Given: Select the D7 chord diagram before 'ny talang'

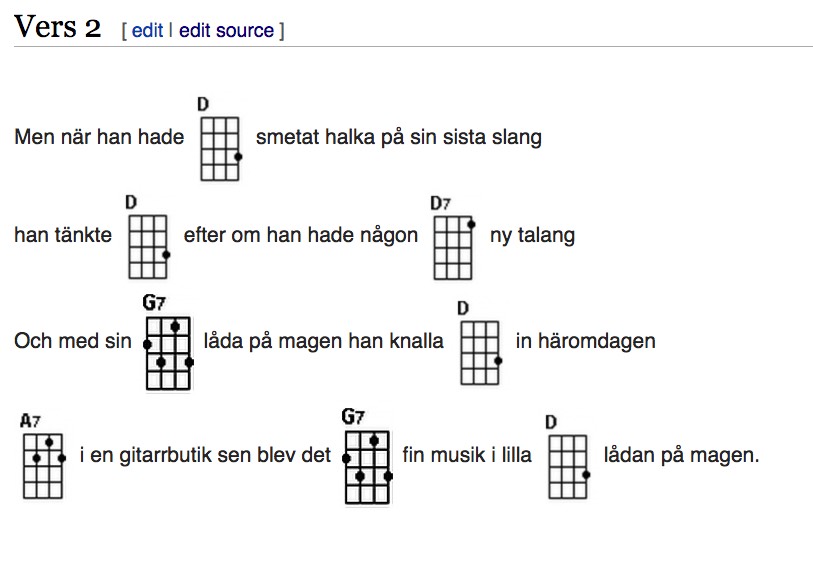Looking at the screenshot, I should (x=453, y=238).
